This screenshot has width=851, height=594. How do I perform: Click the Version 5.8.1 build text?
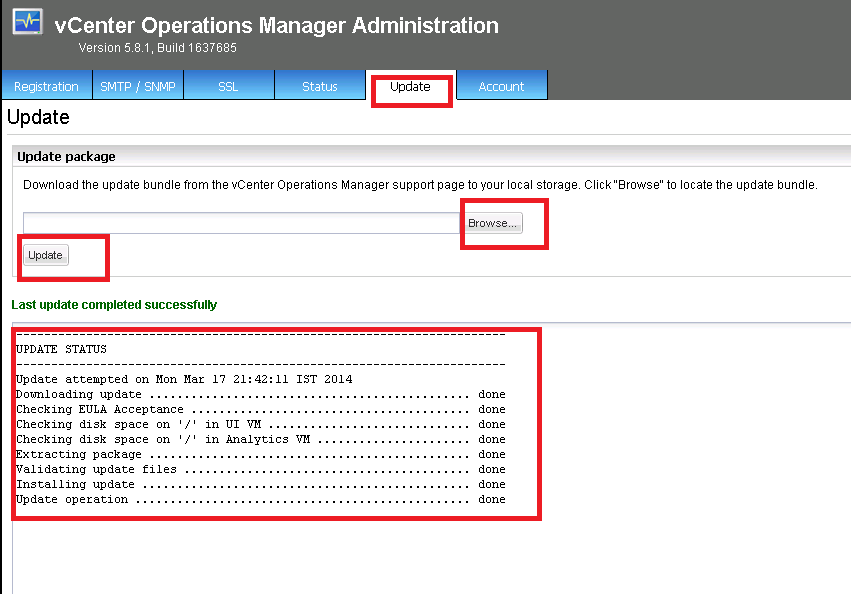157,48
